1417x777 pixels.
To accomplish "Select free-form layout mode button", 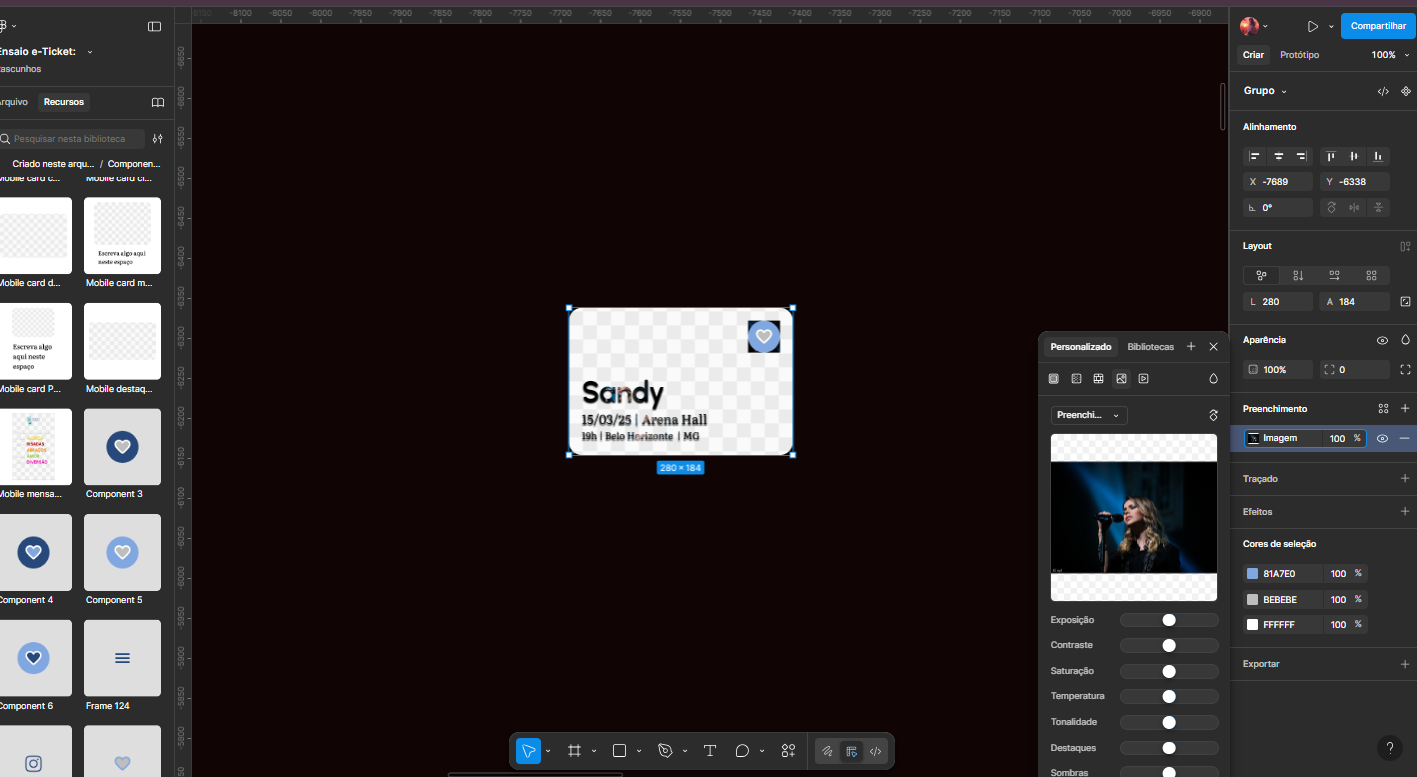I will (1261, 275).
